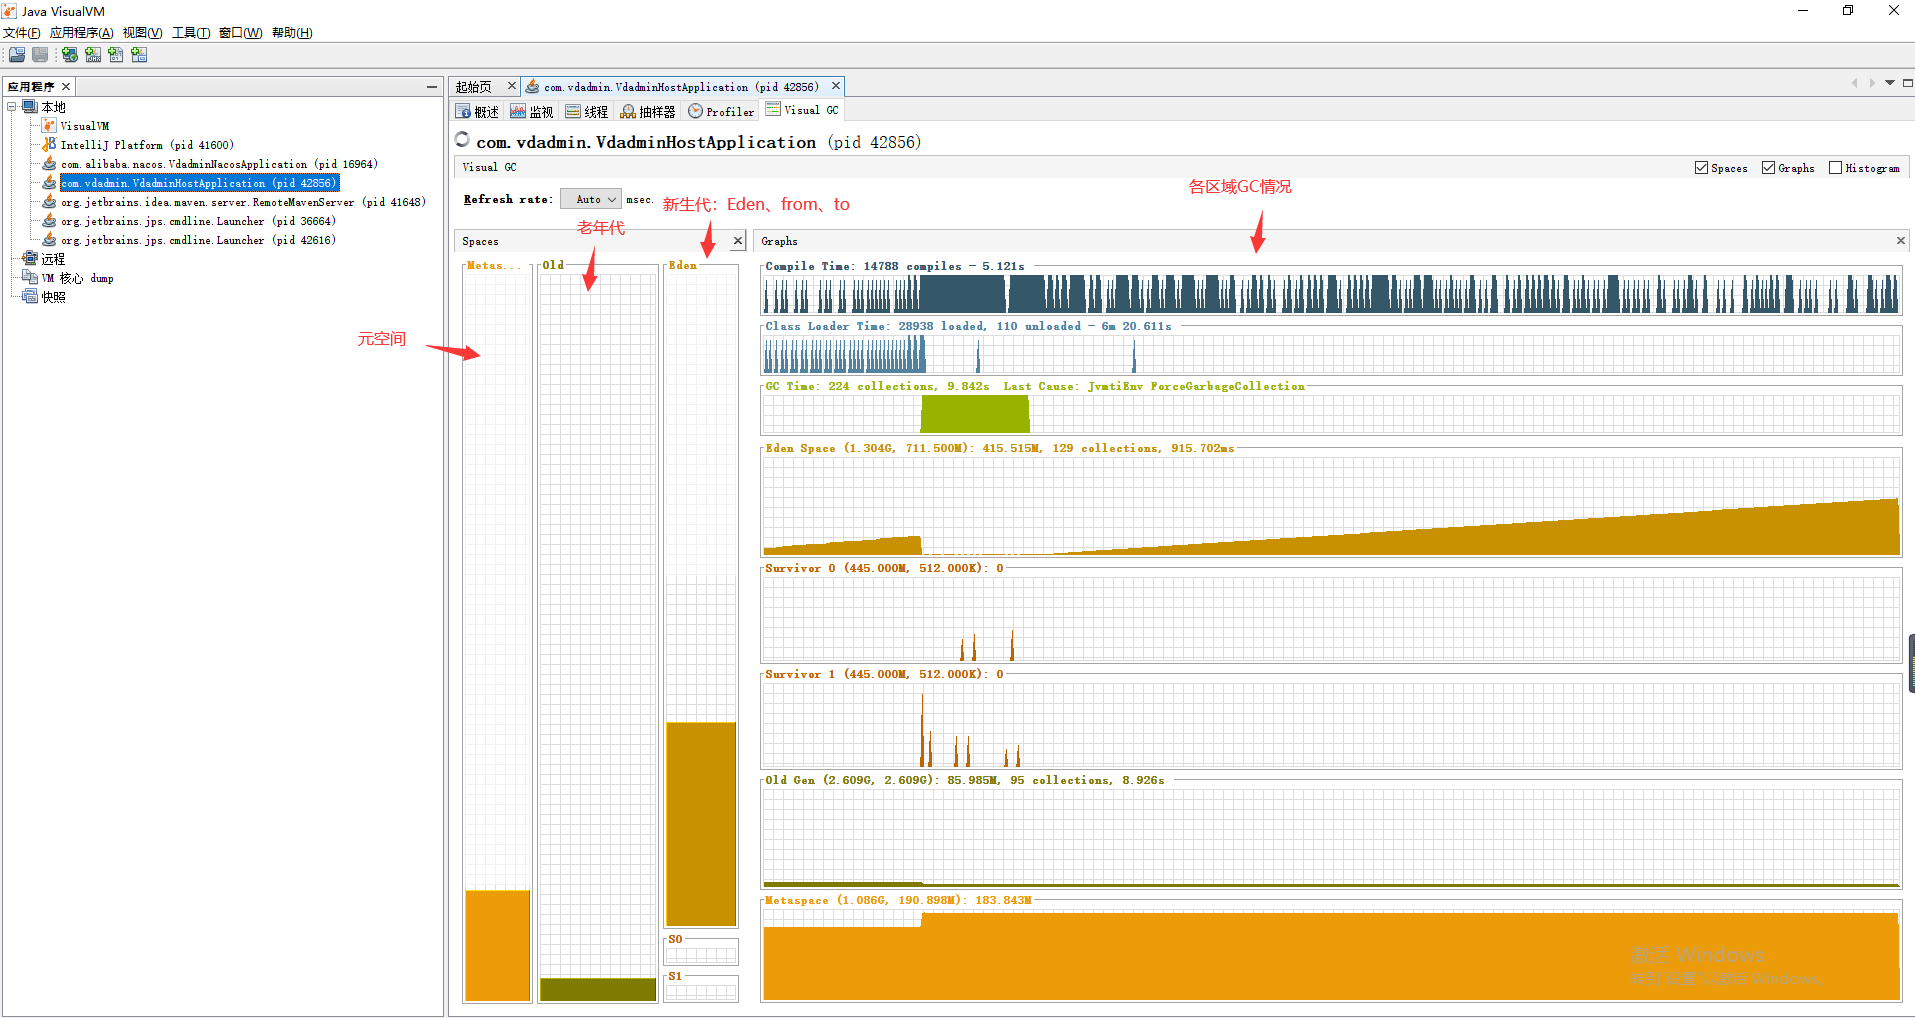The height and width of the screenshot is (1018, 1915).
Task: Open the document list dropdown arrow
Action: 1890,83
